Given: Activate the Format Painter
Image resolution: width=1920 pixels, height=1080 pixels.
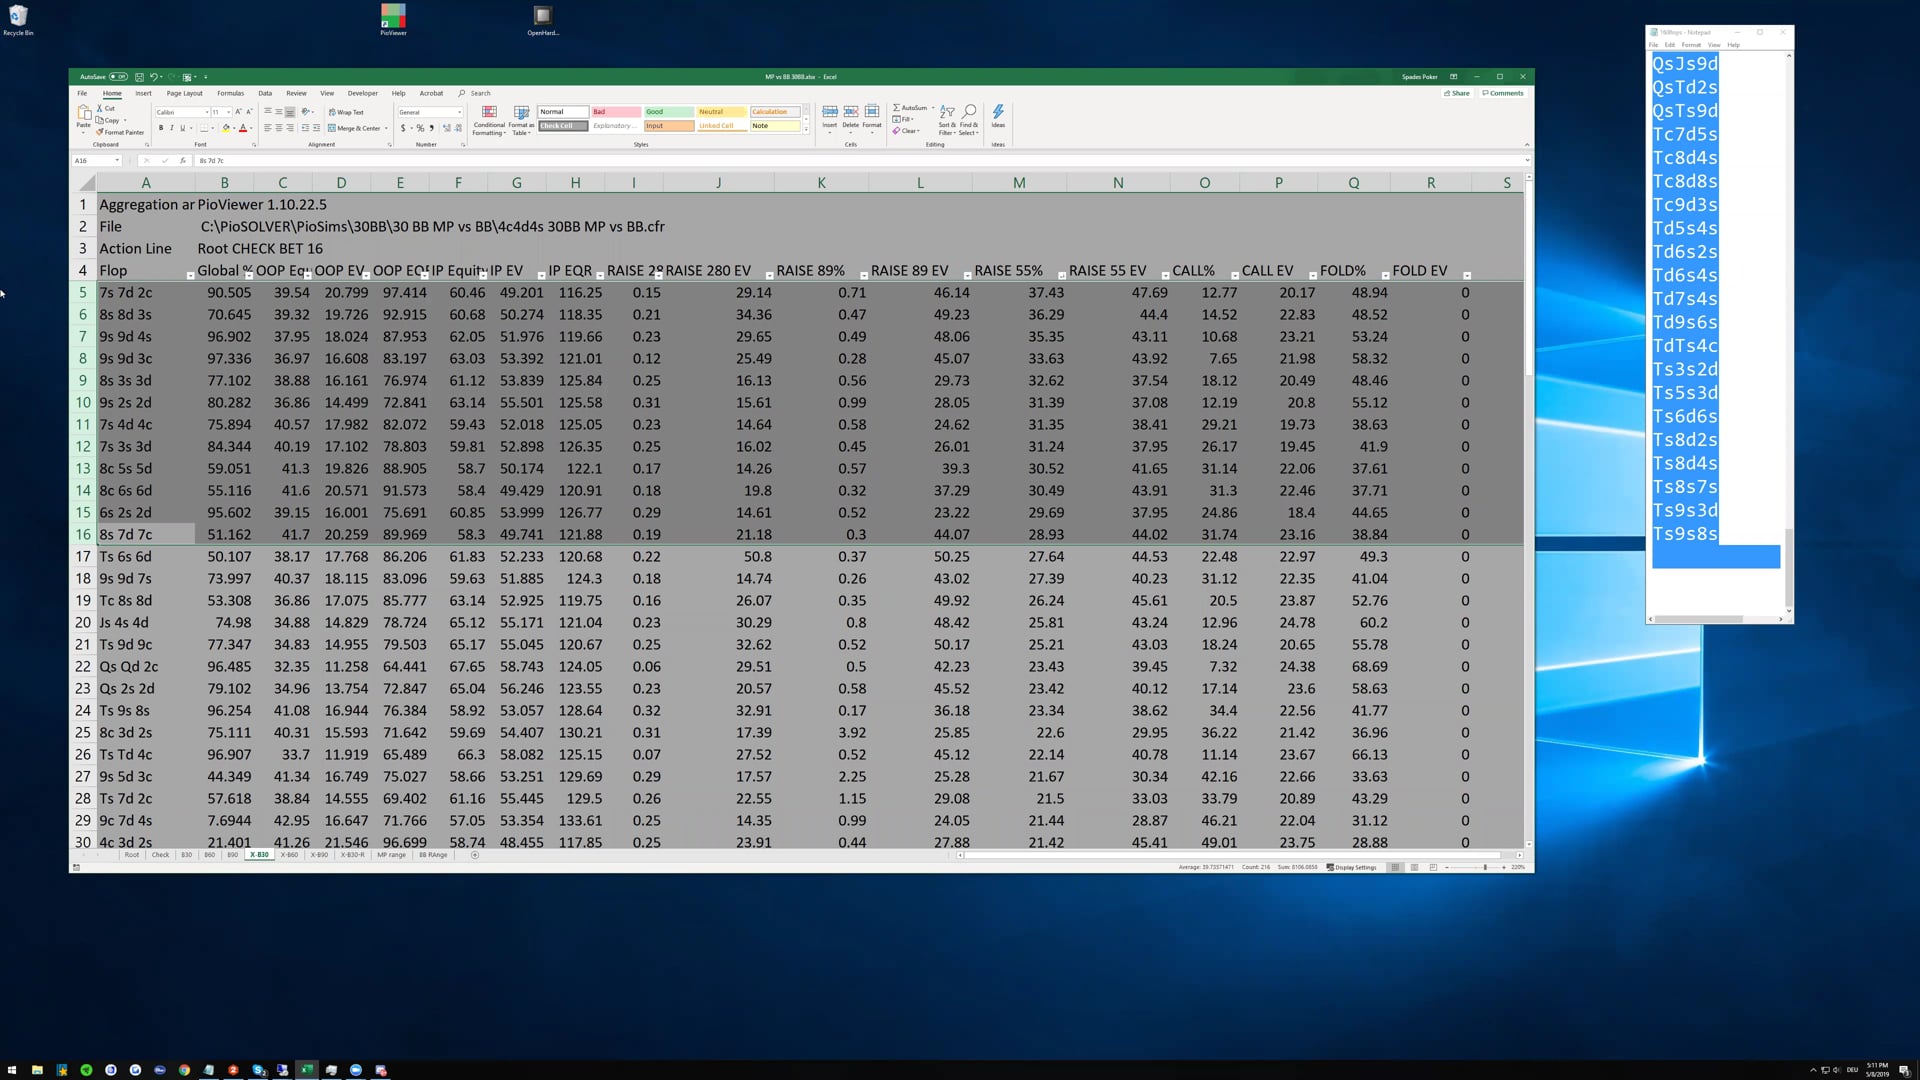Looking at the screenshot, I should coord(121,132).
